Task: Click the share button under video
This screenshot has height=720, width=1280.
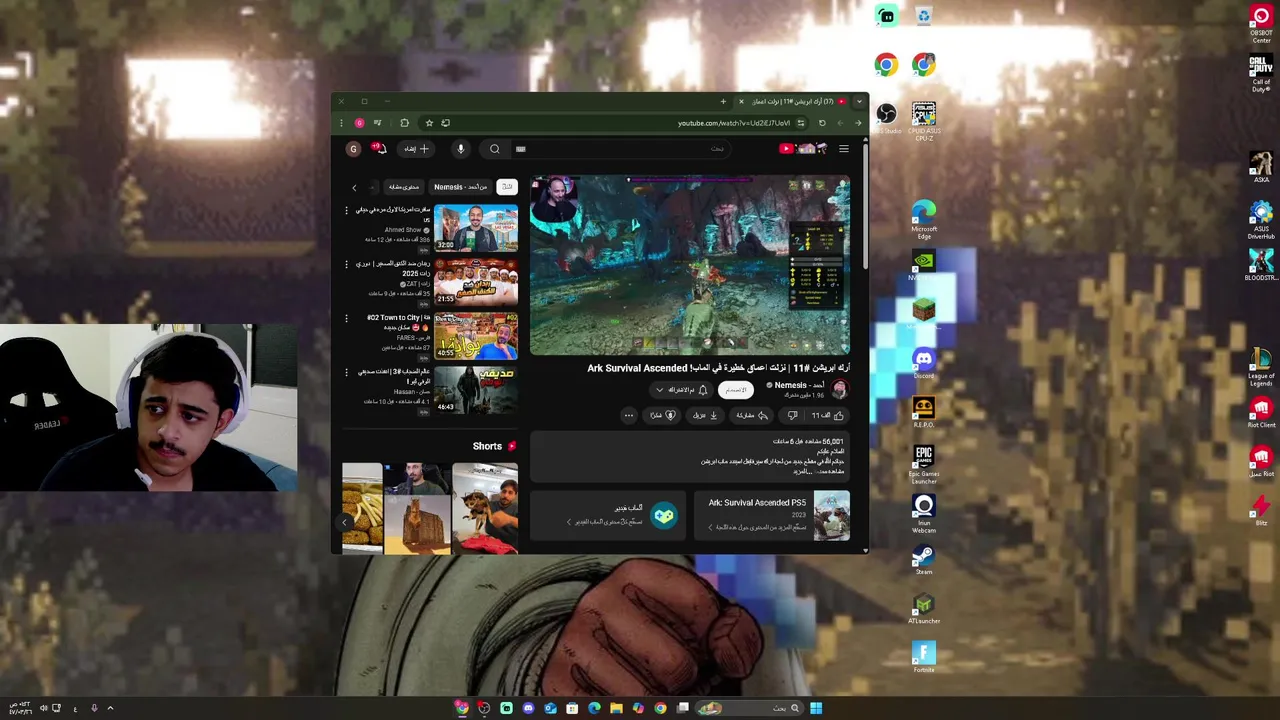Action: [752, 415]
